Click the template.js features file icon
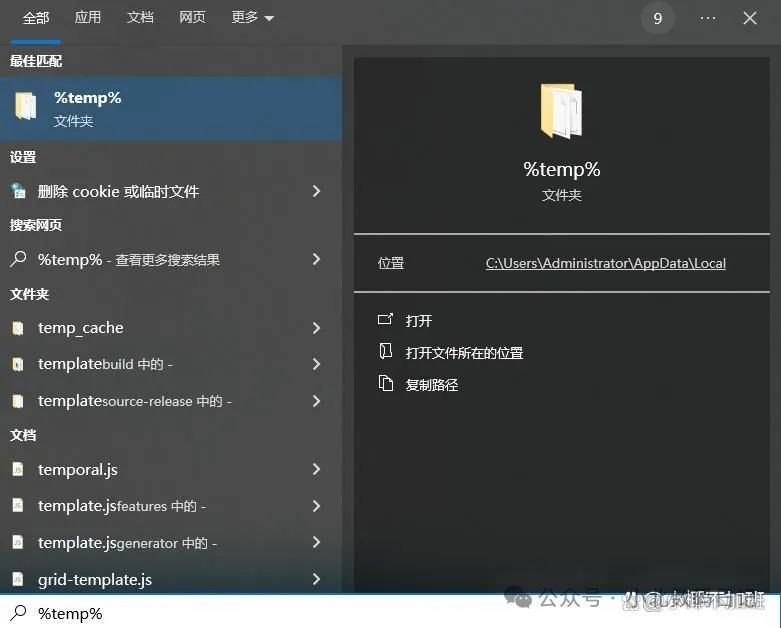This screenshot has width=781, height=628. [x=18, y=506]
